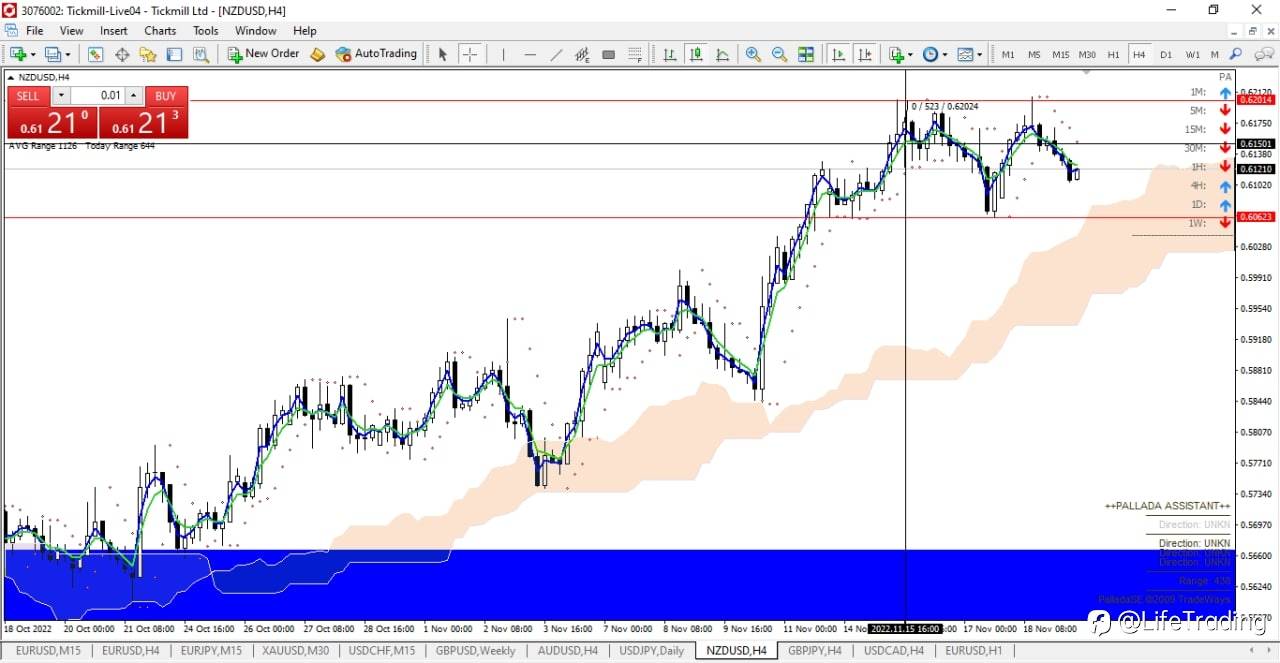1280x663 pixels.
Task: Click the Zoom In magnifier icon
Action: tap(753, 54)
